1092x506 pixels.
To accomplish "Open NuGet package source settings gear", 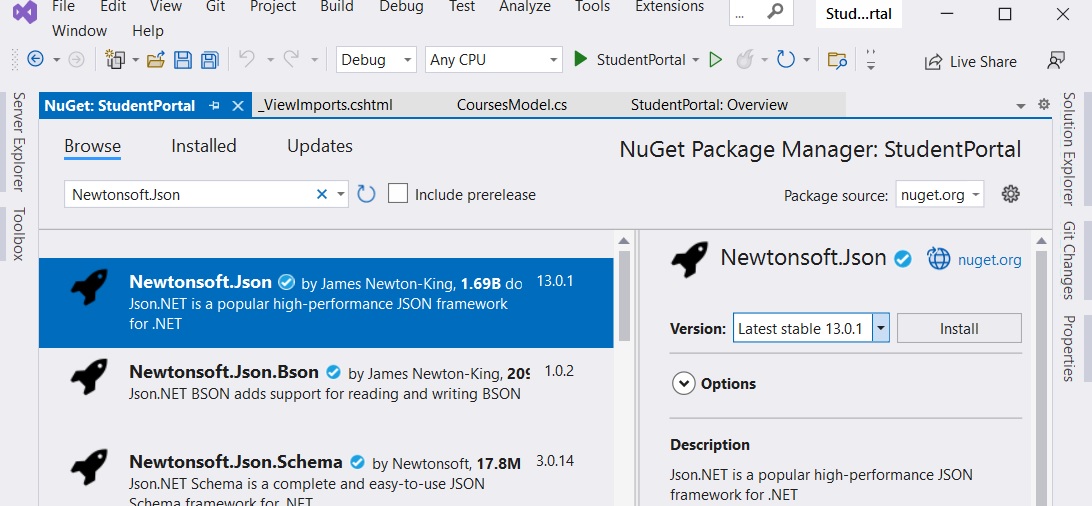I will point(1011,194).
